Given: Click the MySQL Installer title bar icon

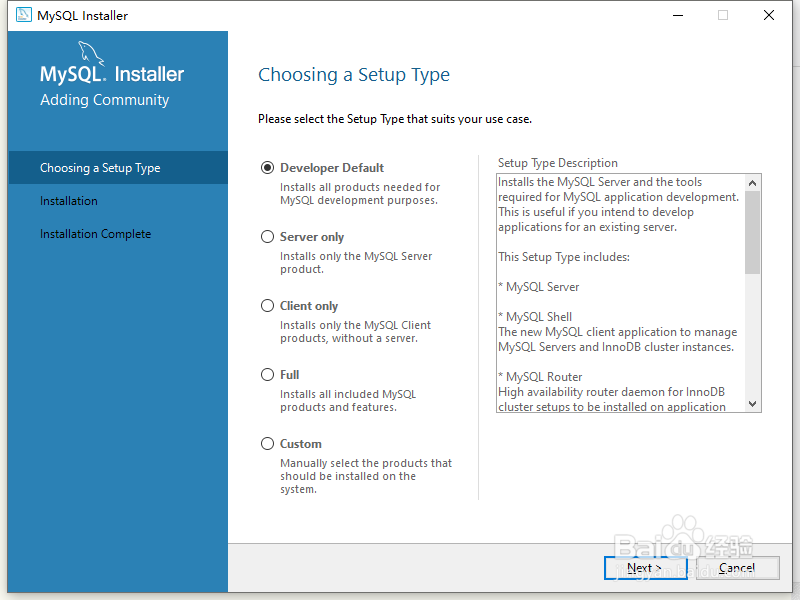Looking at the screenshot, I should coord(22,15).
